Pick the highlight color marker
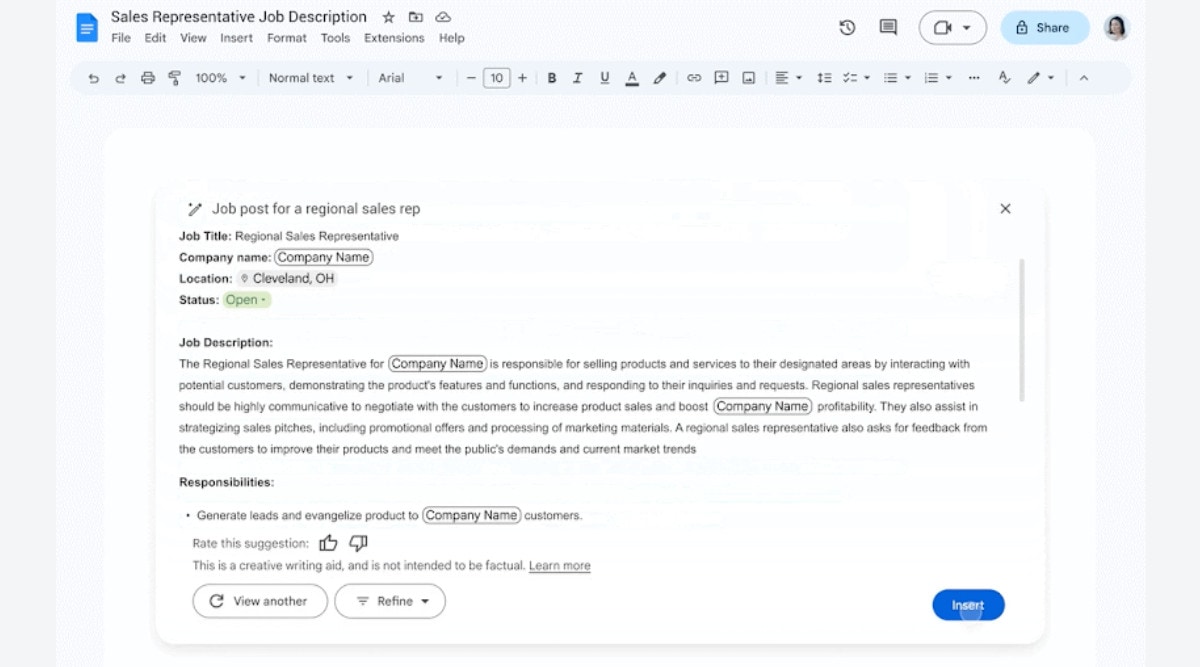Image resolution: width=1200 pixels, height=667 pixels. pos(659,78)
